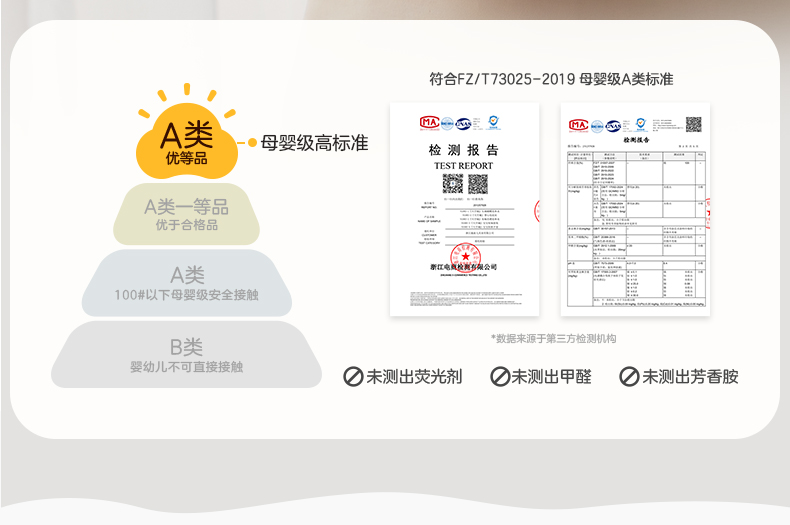Click the 未测出芳香胺 text
The height and width of the screenshot is (525, 790).
[690, 377]
